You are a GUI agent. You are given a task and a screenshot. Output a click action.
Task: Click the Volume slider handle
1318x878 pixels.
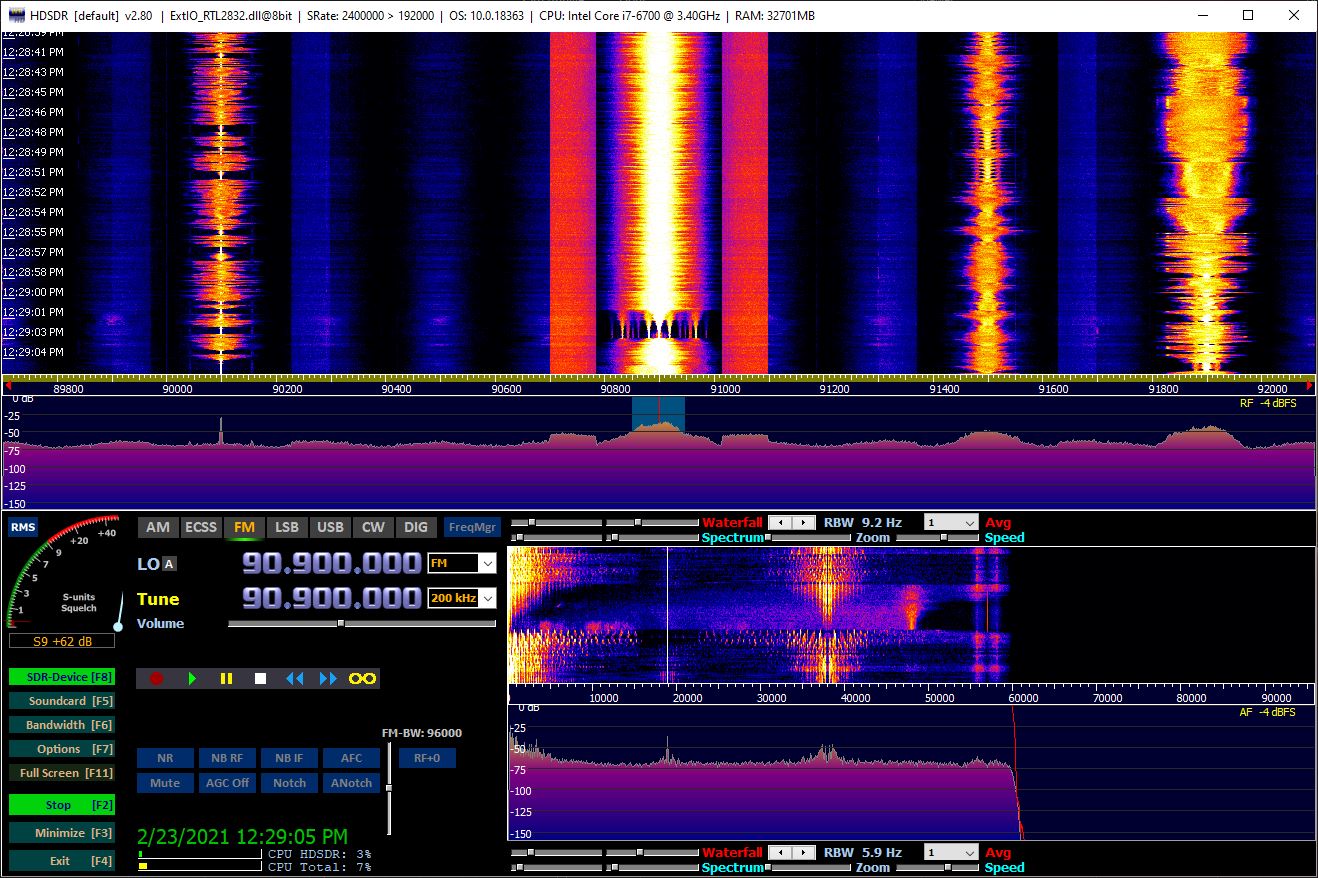[341, 623]
